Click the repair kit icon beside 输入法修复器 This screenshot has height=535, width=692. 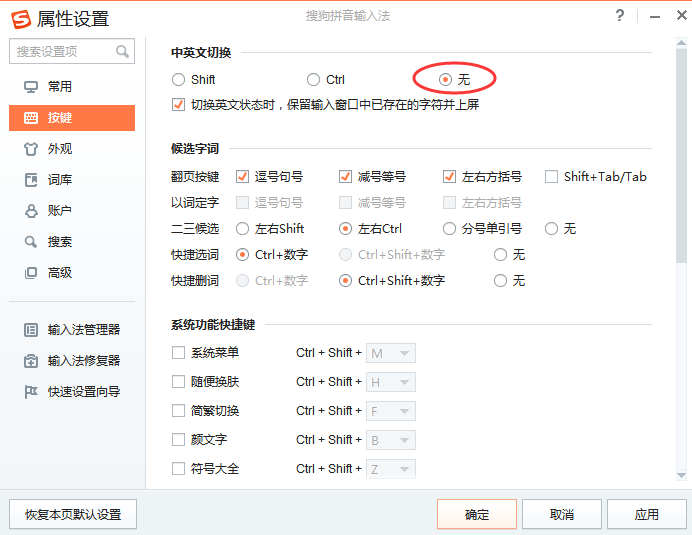coord(31,361)
